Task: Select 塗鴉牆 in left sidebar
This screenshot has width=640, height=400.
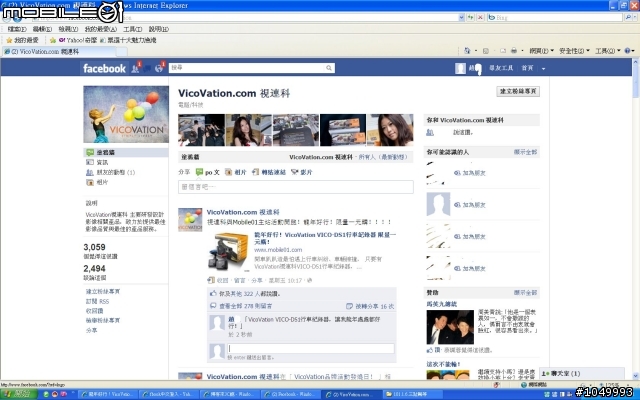Action: coord(126,152)
